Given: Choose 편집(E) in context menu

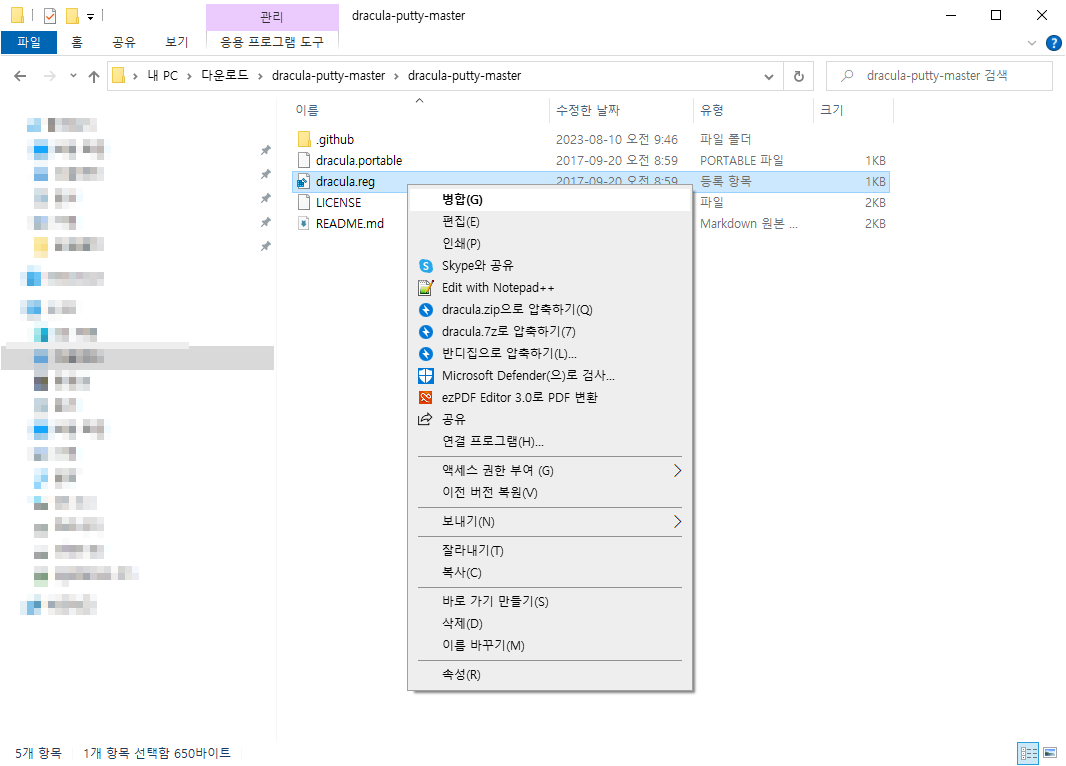Looking at the screenshot, I should (x=550, y=222).
